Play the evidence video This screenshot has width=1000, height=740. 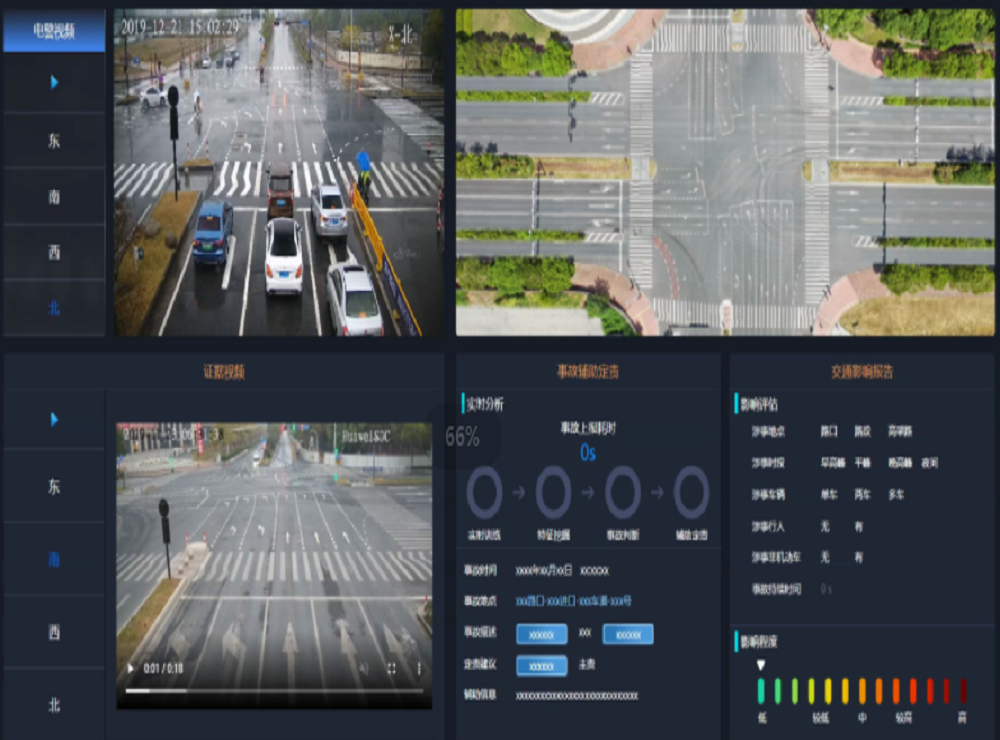[x=129, y=668]
